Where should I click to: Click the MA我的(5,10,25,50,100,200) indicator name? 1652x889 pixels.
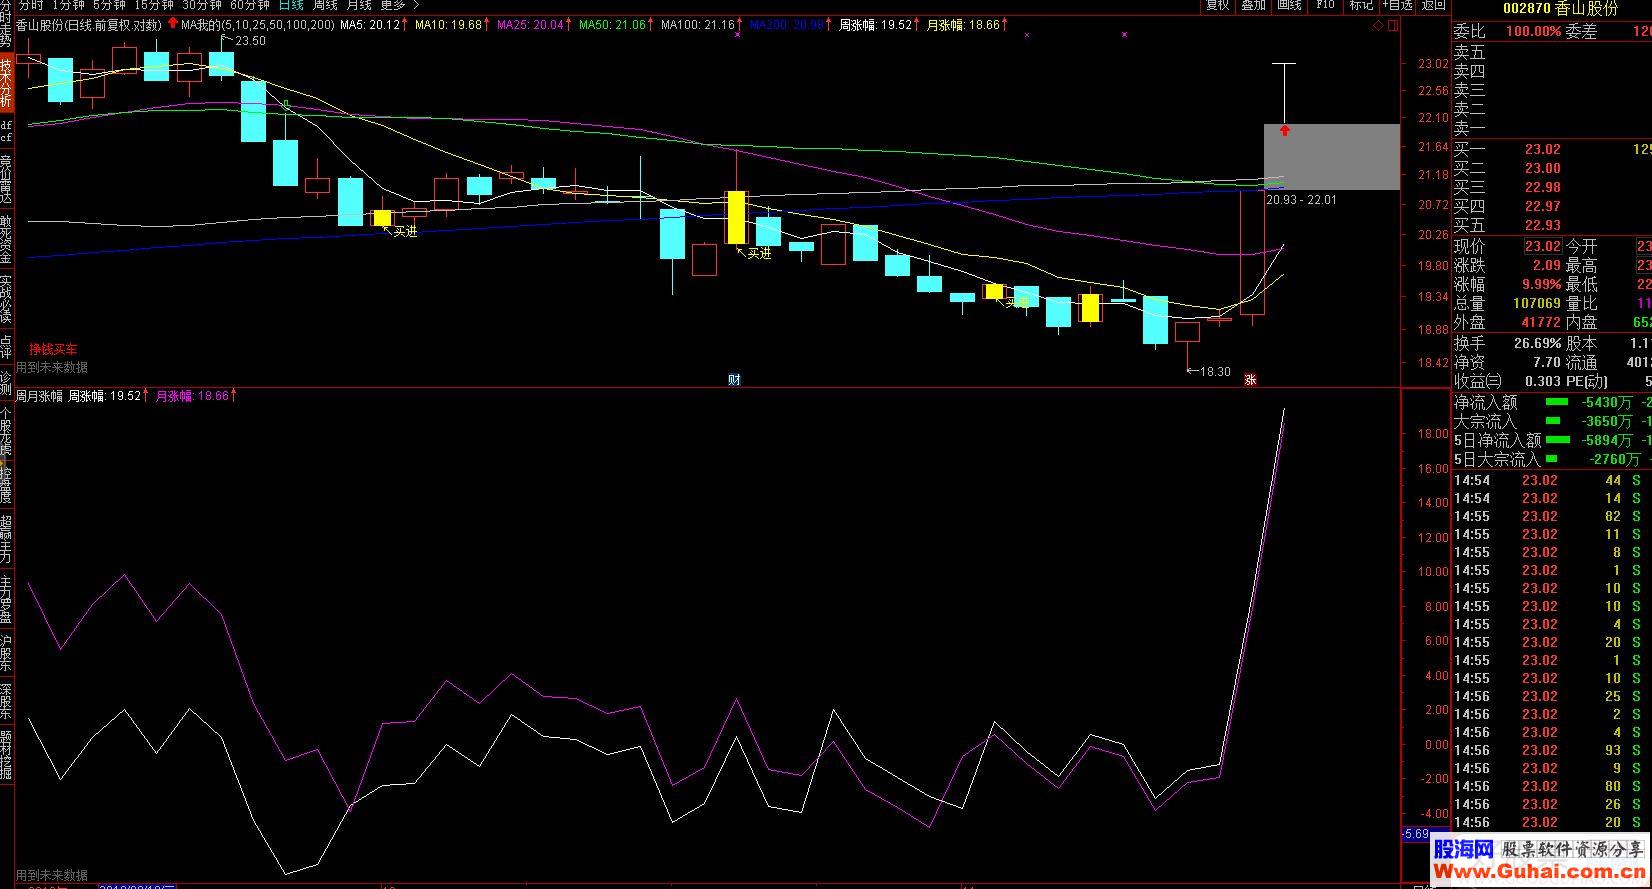257,25
